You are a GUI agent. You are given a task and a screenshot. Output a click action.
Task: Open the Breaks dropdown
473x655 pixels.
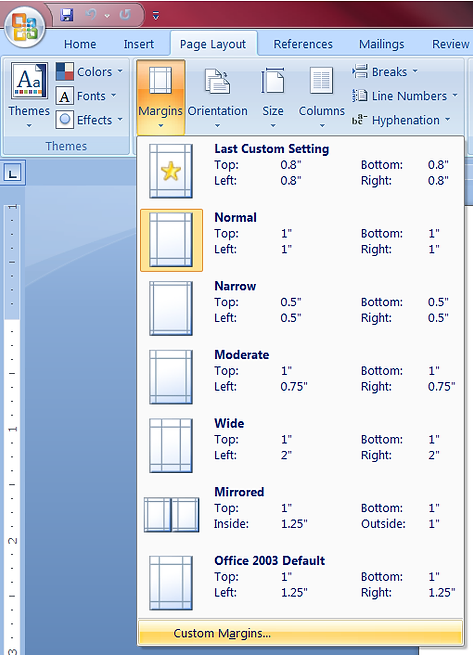[384, 72]
